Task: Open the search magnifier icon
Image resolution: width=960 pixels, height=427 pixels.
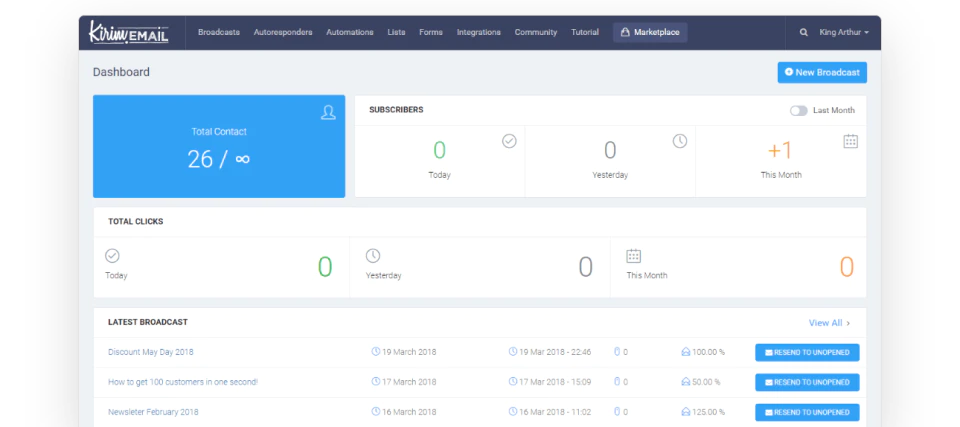Action: coord(803,32)
